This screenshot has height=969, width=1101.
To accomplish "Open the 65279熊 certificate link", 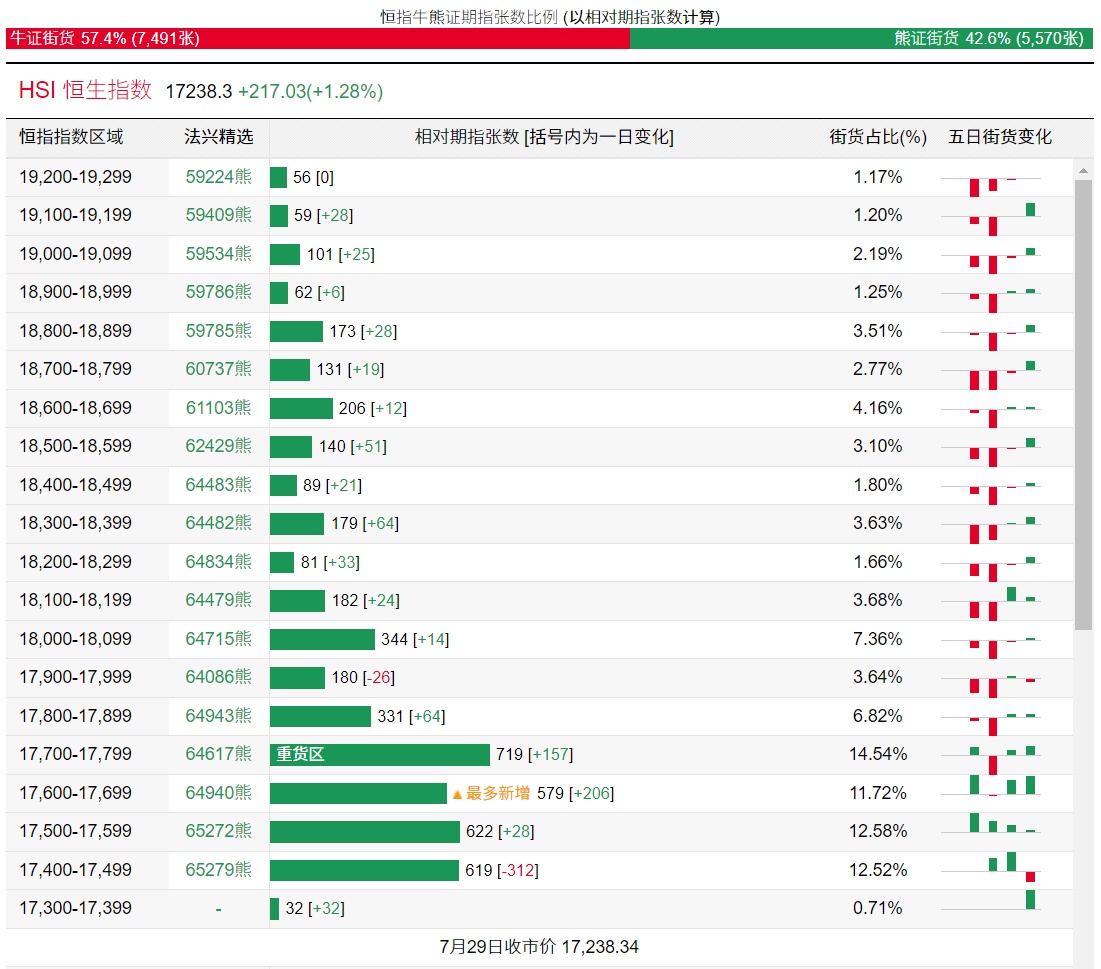I will tap(218, 870).
